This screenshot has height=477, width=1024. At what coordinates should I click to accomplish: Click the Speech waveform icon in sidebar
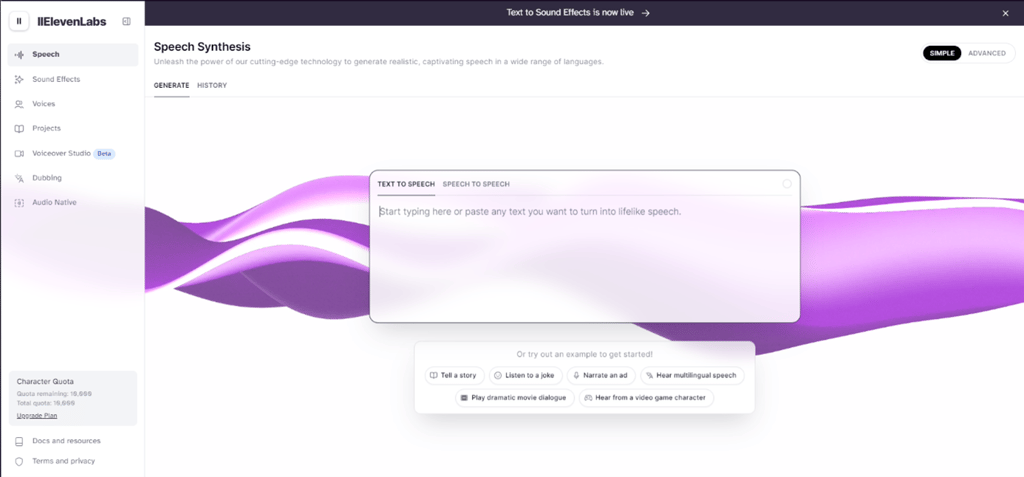(19, 55)
